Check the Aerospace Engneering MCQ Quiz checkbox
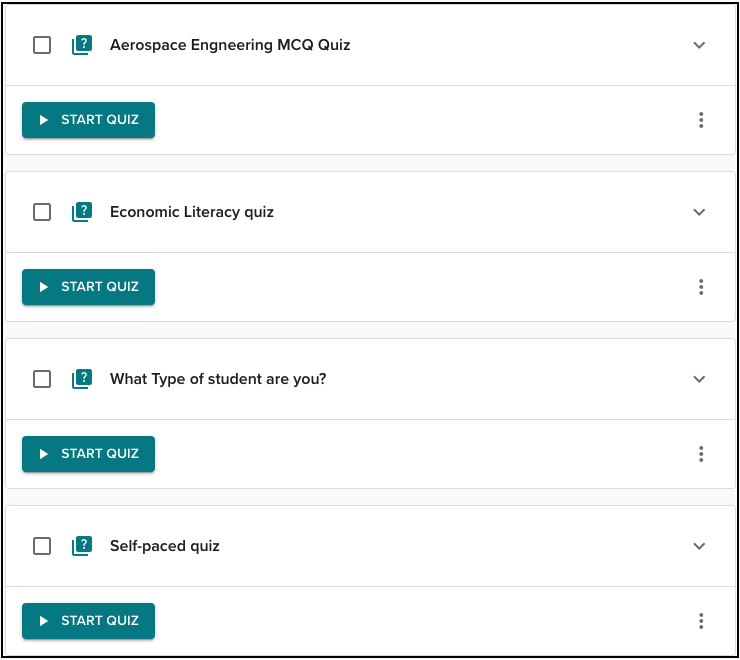 (x=42, y=45)
